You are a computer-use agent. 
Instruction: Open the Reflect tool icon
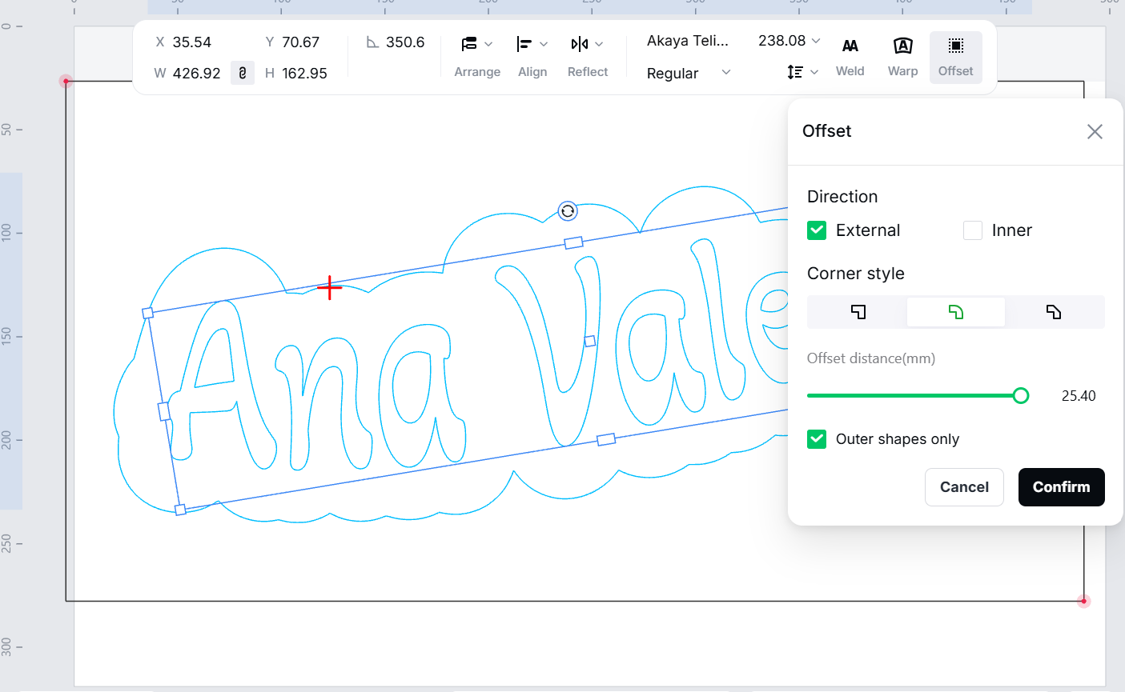point(579,45)
